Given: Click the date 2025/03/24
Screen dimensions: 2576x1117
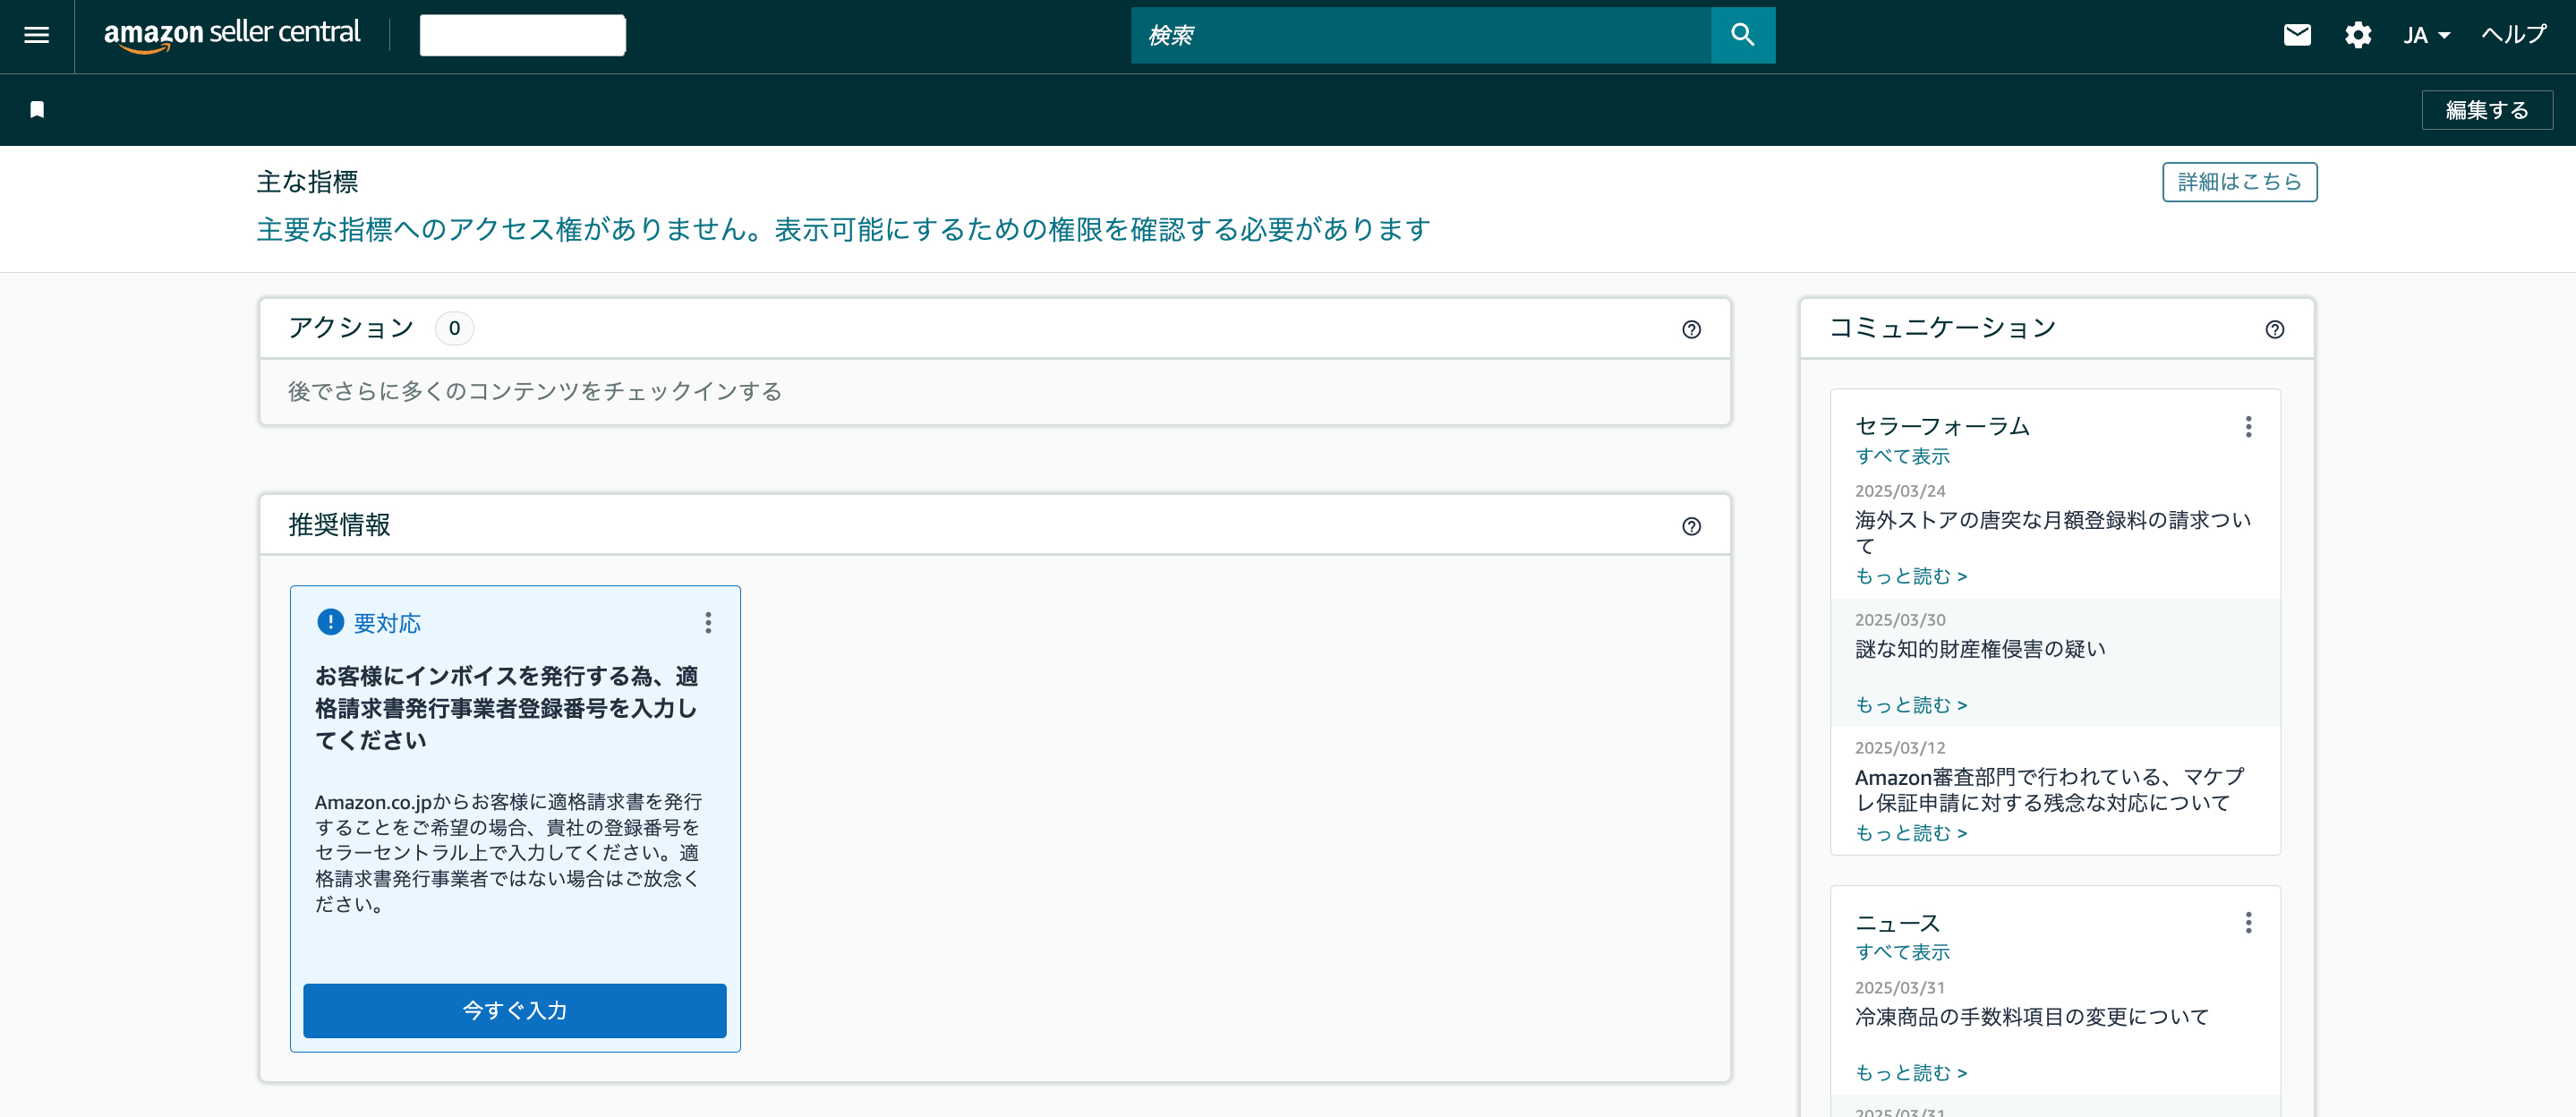Looking at the screenshot, I should [1900, 491].
